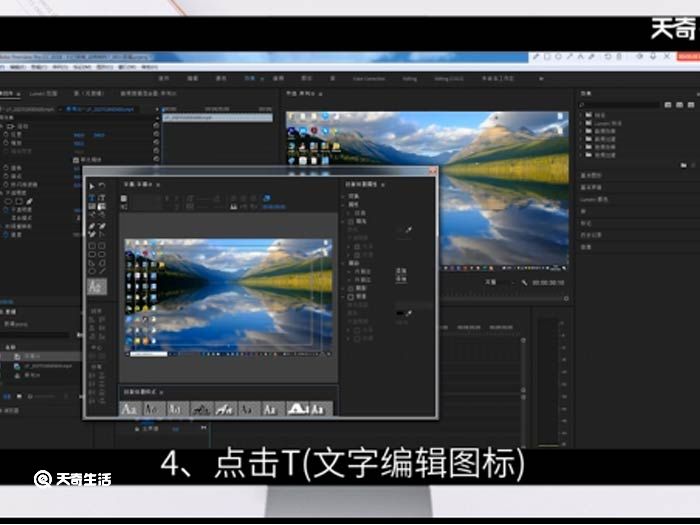This screenshot has width=700, height=525.
Task: Select the Vertical Type tool
Action: (x=102, y=198)
